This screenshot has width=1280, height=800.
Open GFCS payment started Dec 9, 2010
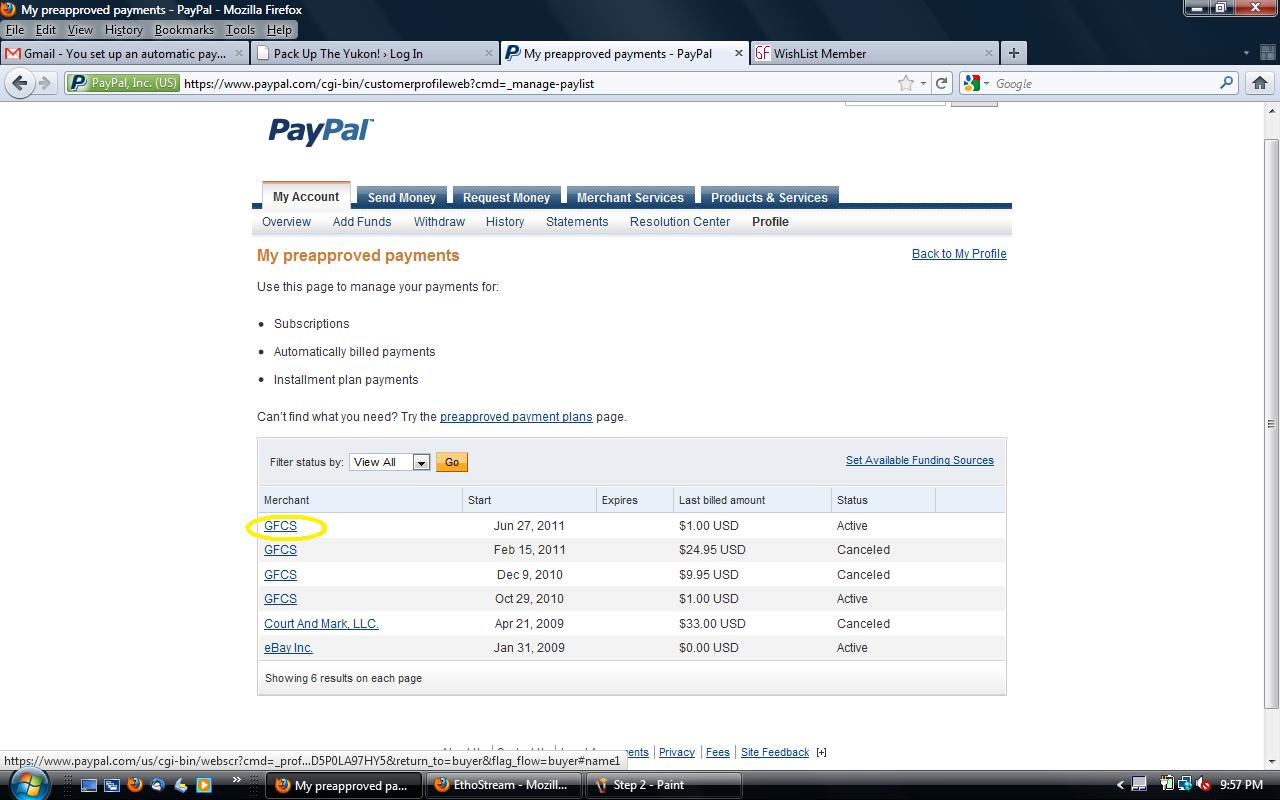tap(280, 575)
